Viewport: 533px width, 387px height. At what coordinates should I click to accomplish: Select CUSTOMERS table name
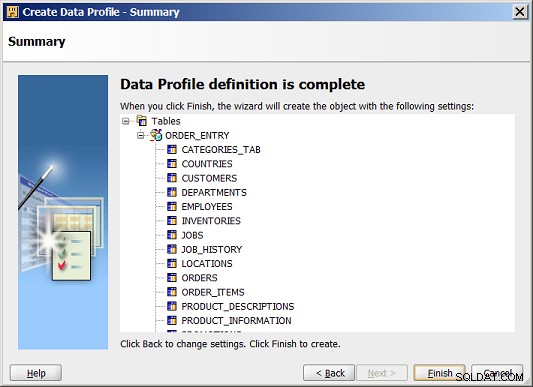tap(209, 178)
